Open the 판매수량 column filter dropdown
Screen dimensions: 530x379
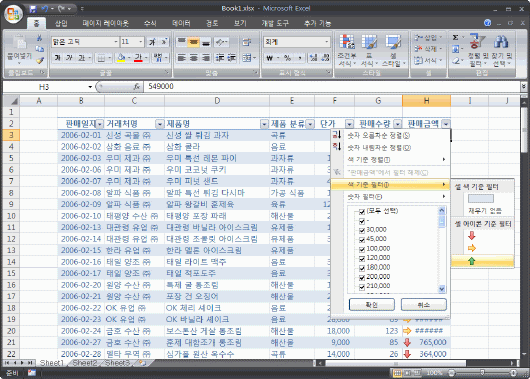[398, 124]
